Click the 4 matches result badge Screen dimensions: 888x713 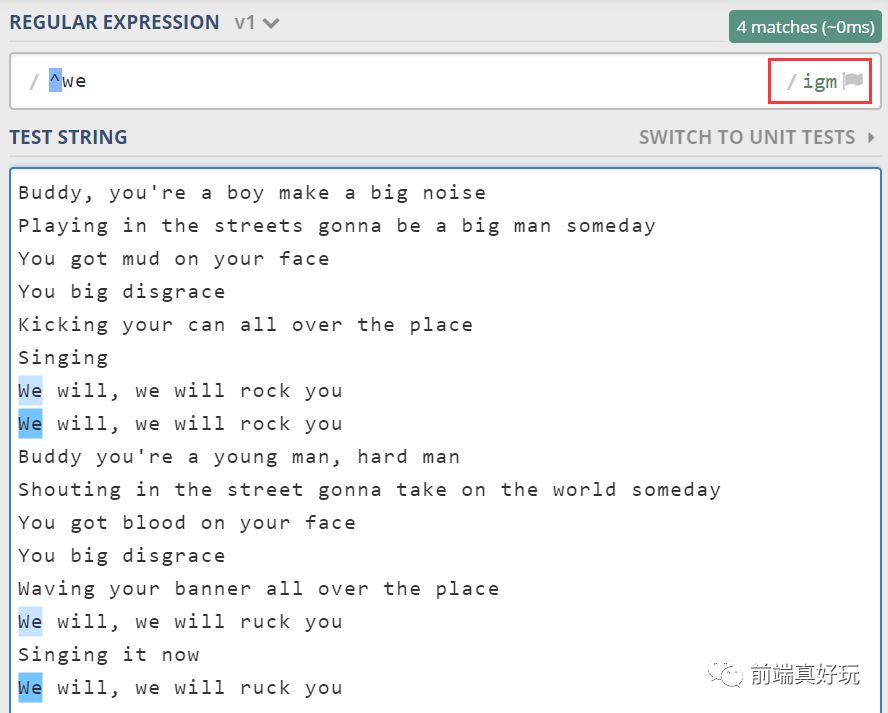pos(805,27)
